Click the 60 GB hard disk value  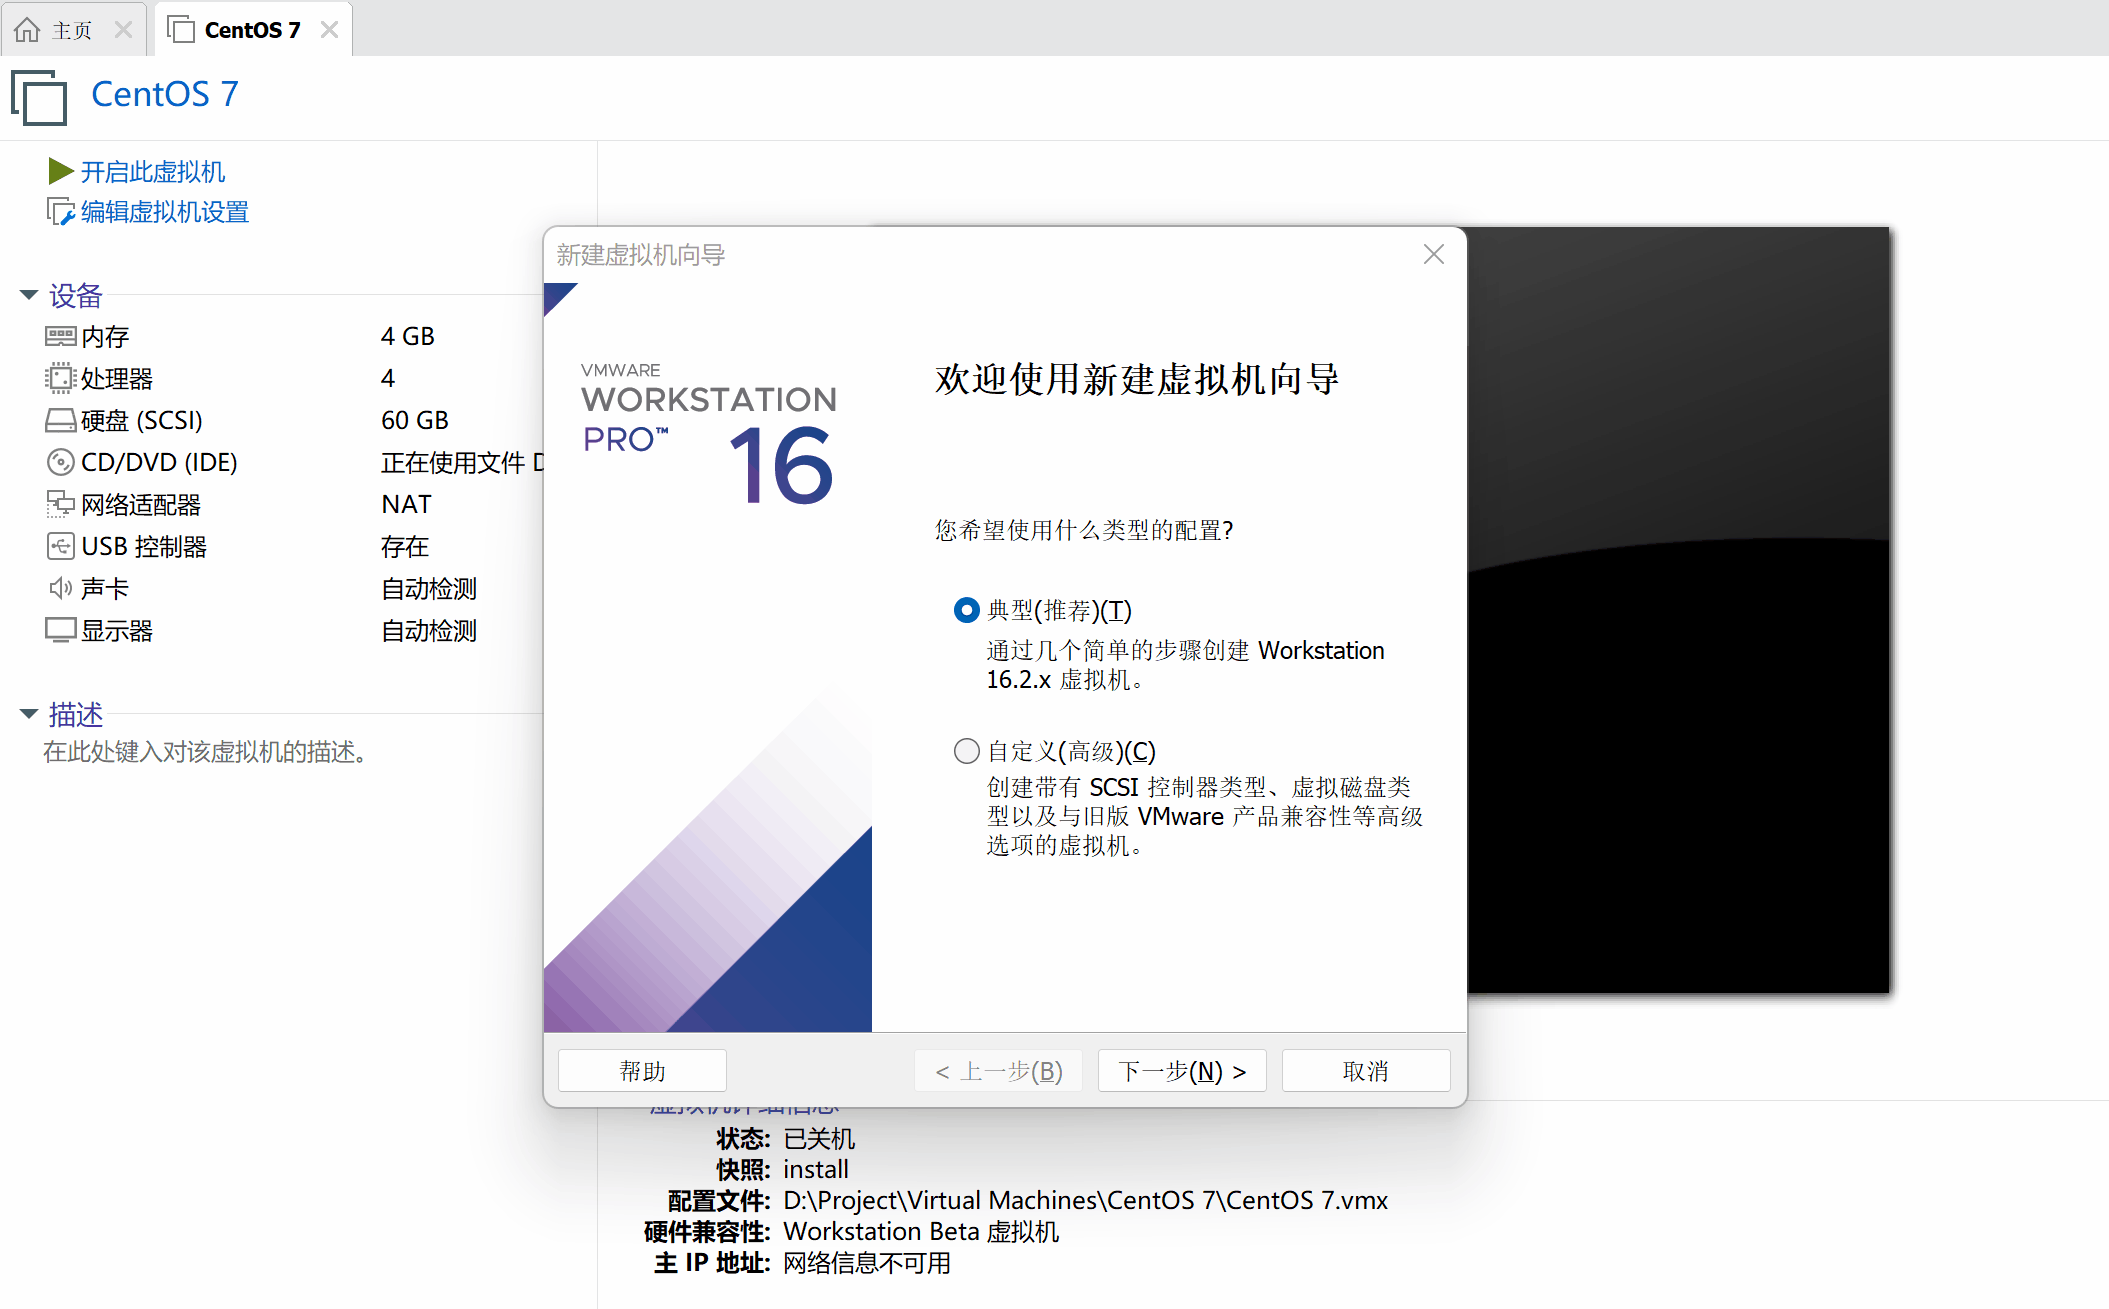pos(415,421)
